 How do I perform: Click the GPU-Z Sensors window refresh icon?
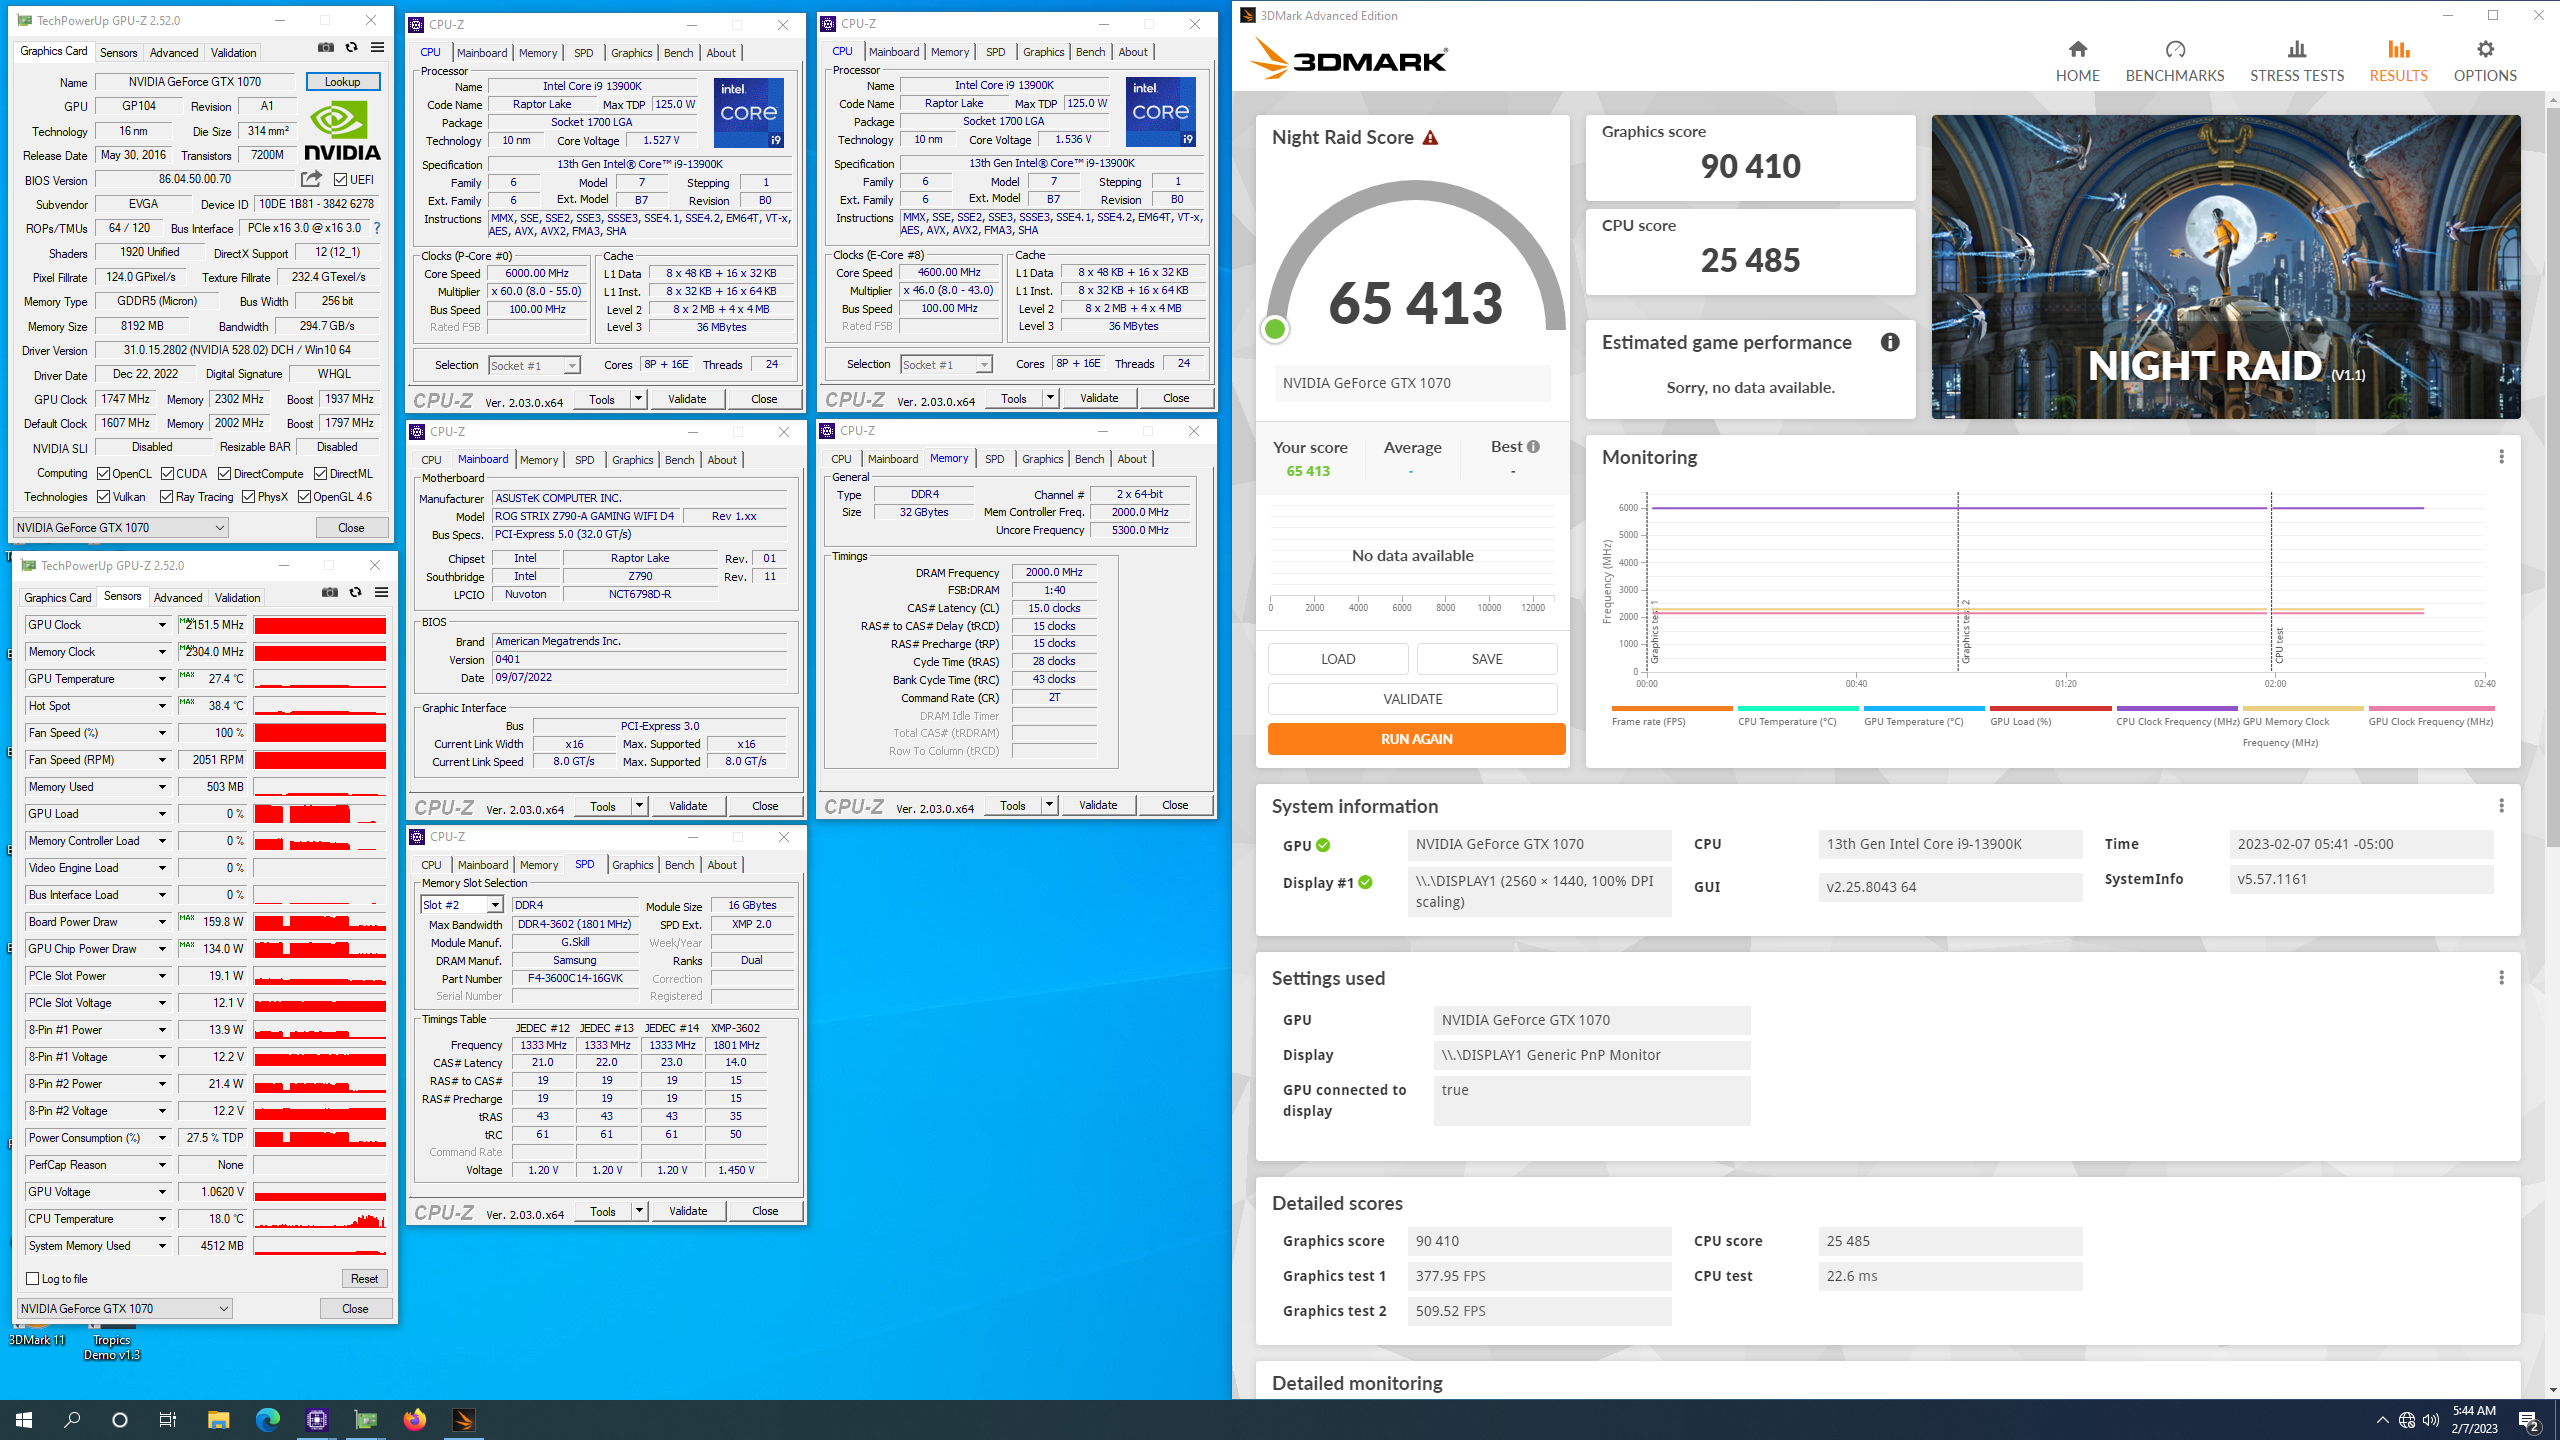(355, 592)
